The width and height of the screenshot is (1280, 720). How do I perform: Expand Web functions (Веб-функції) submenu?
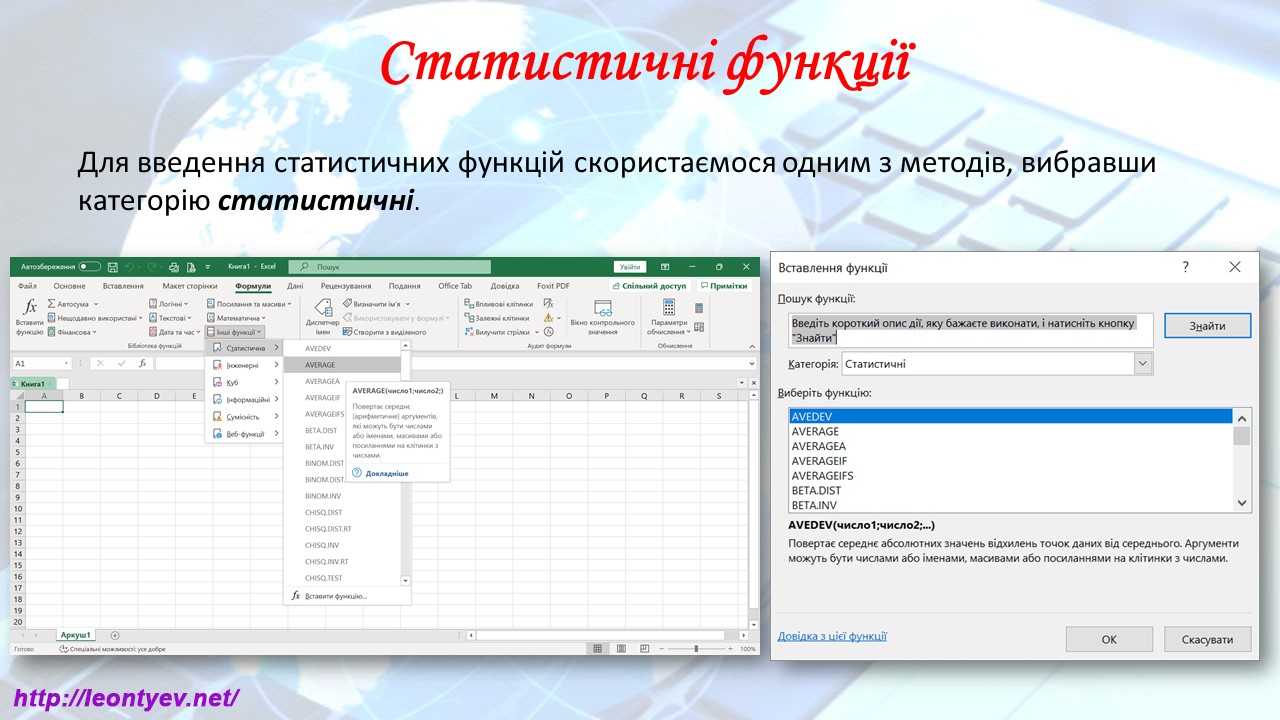click(244, 434)
